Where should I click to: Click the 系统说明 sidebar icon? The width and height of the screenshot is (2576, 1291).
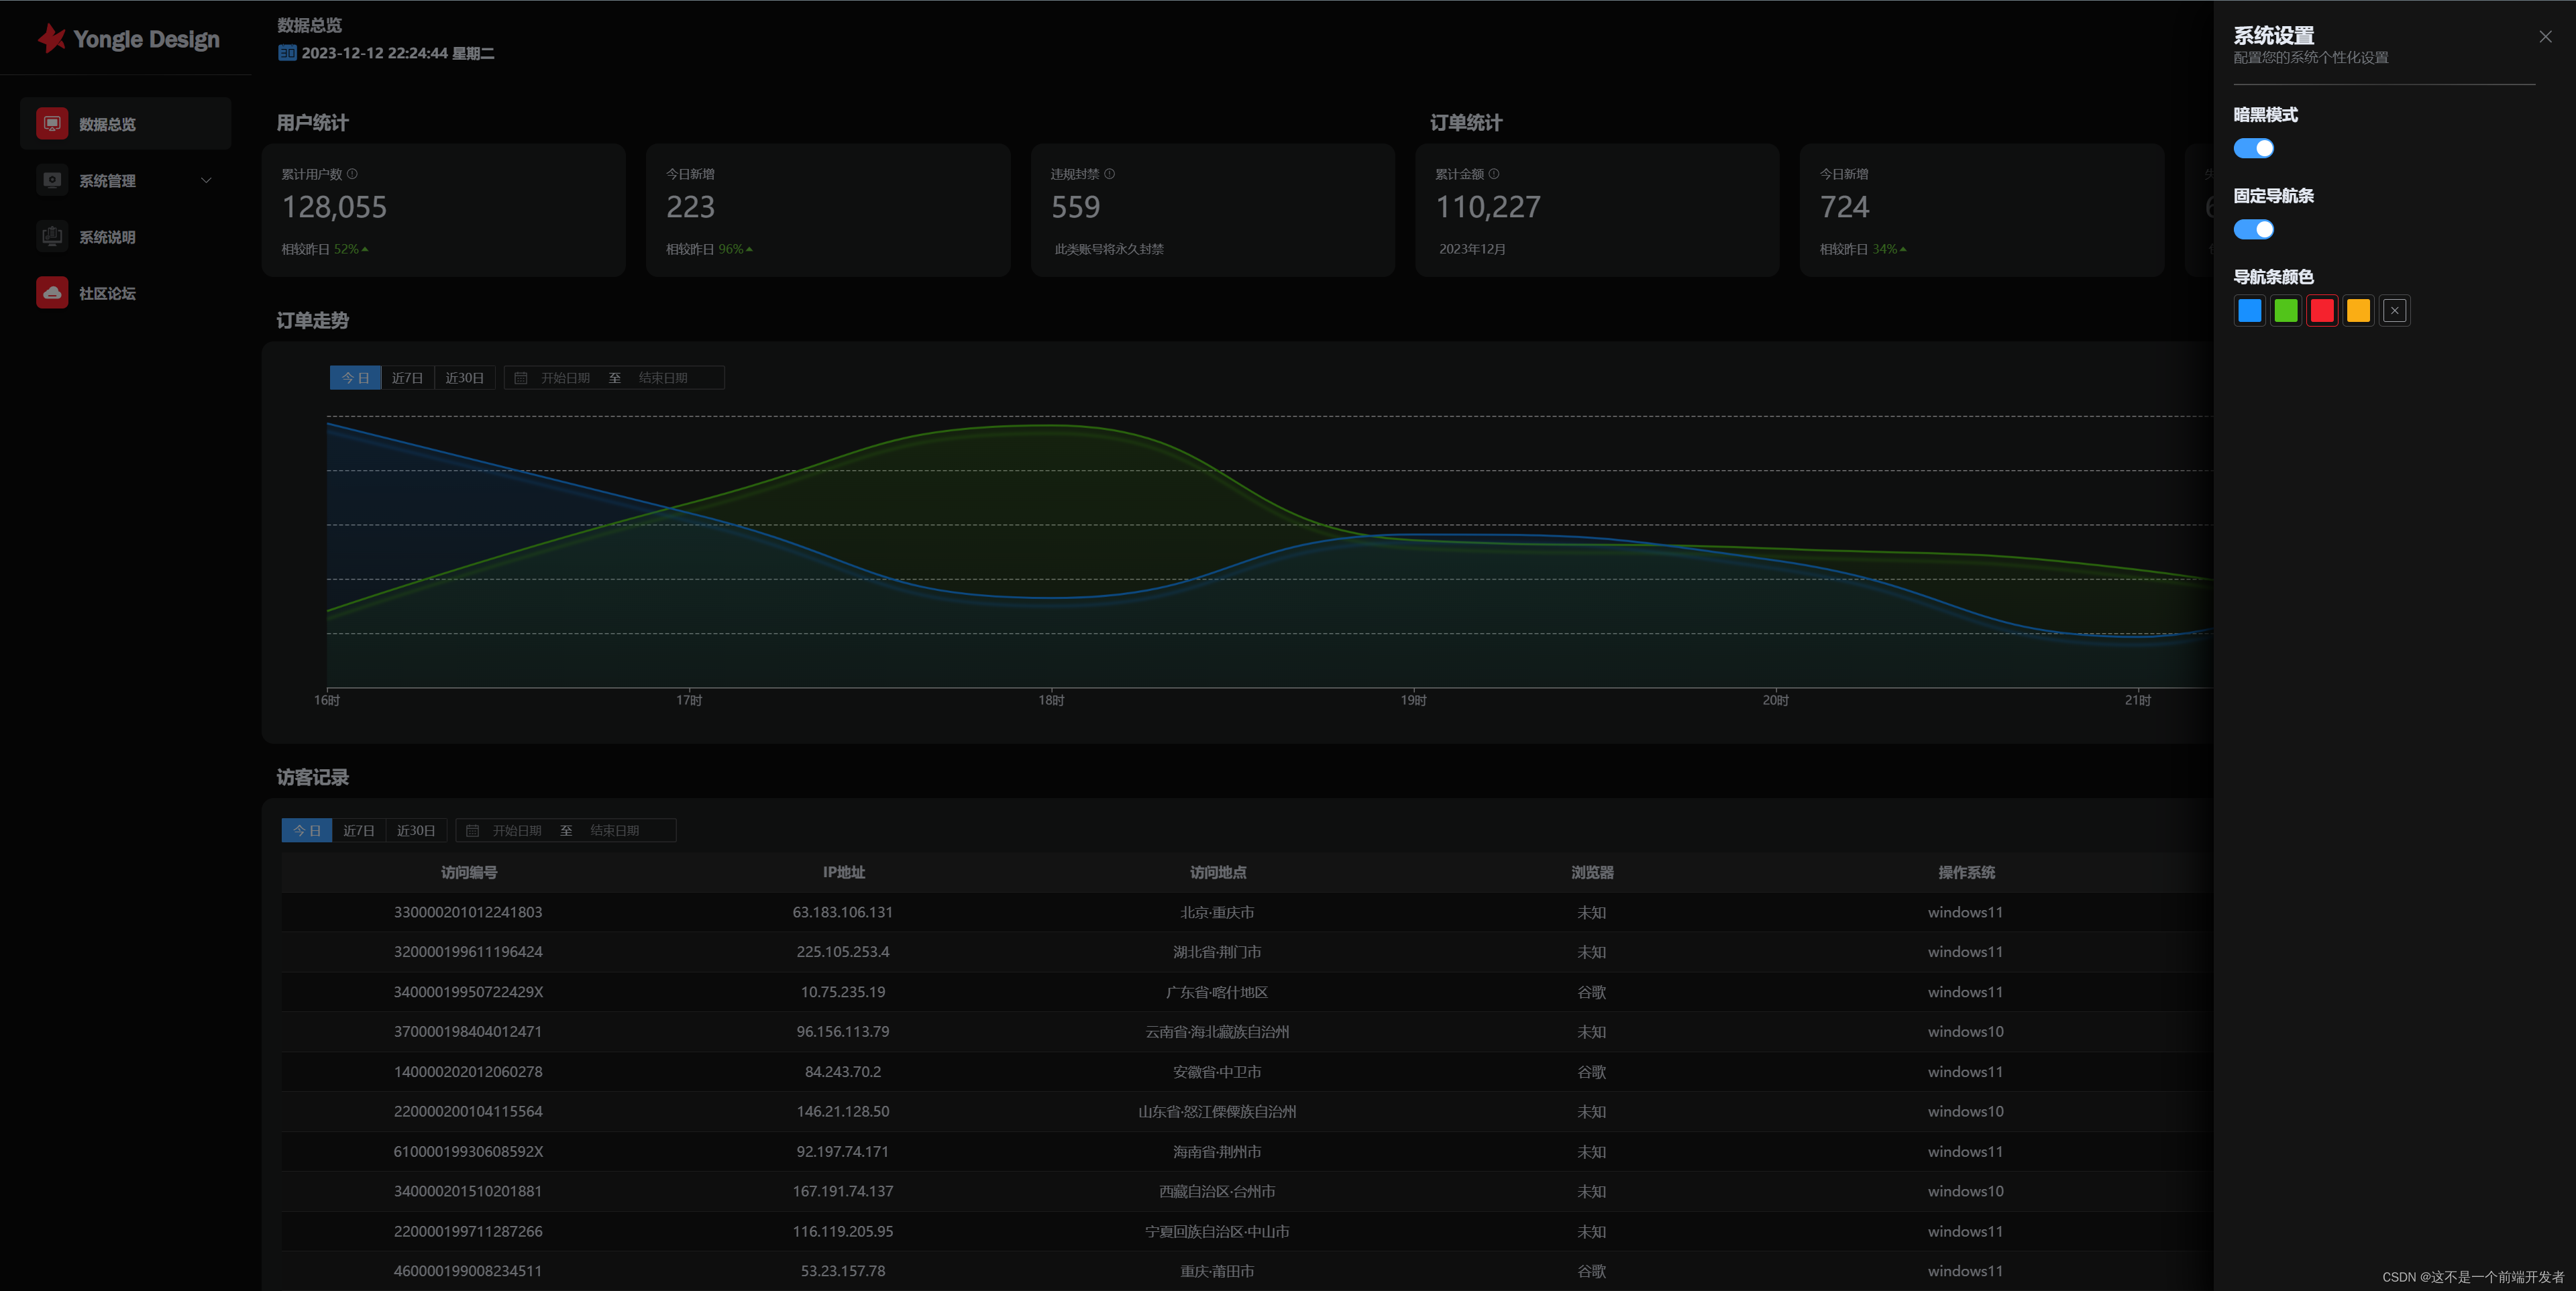[52, 237]
